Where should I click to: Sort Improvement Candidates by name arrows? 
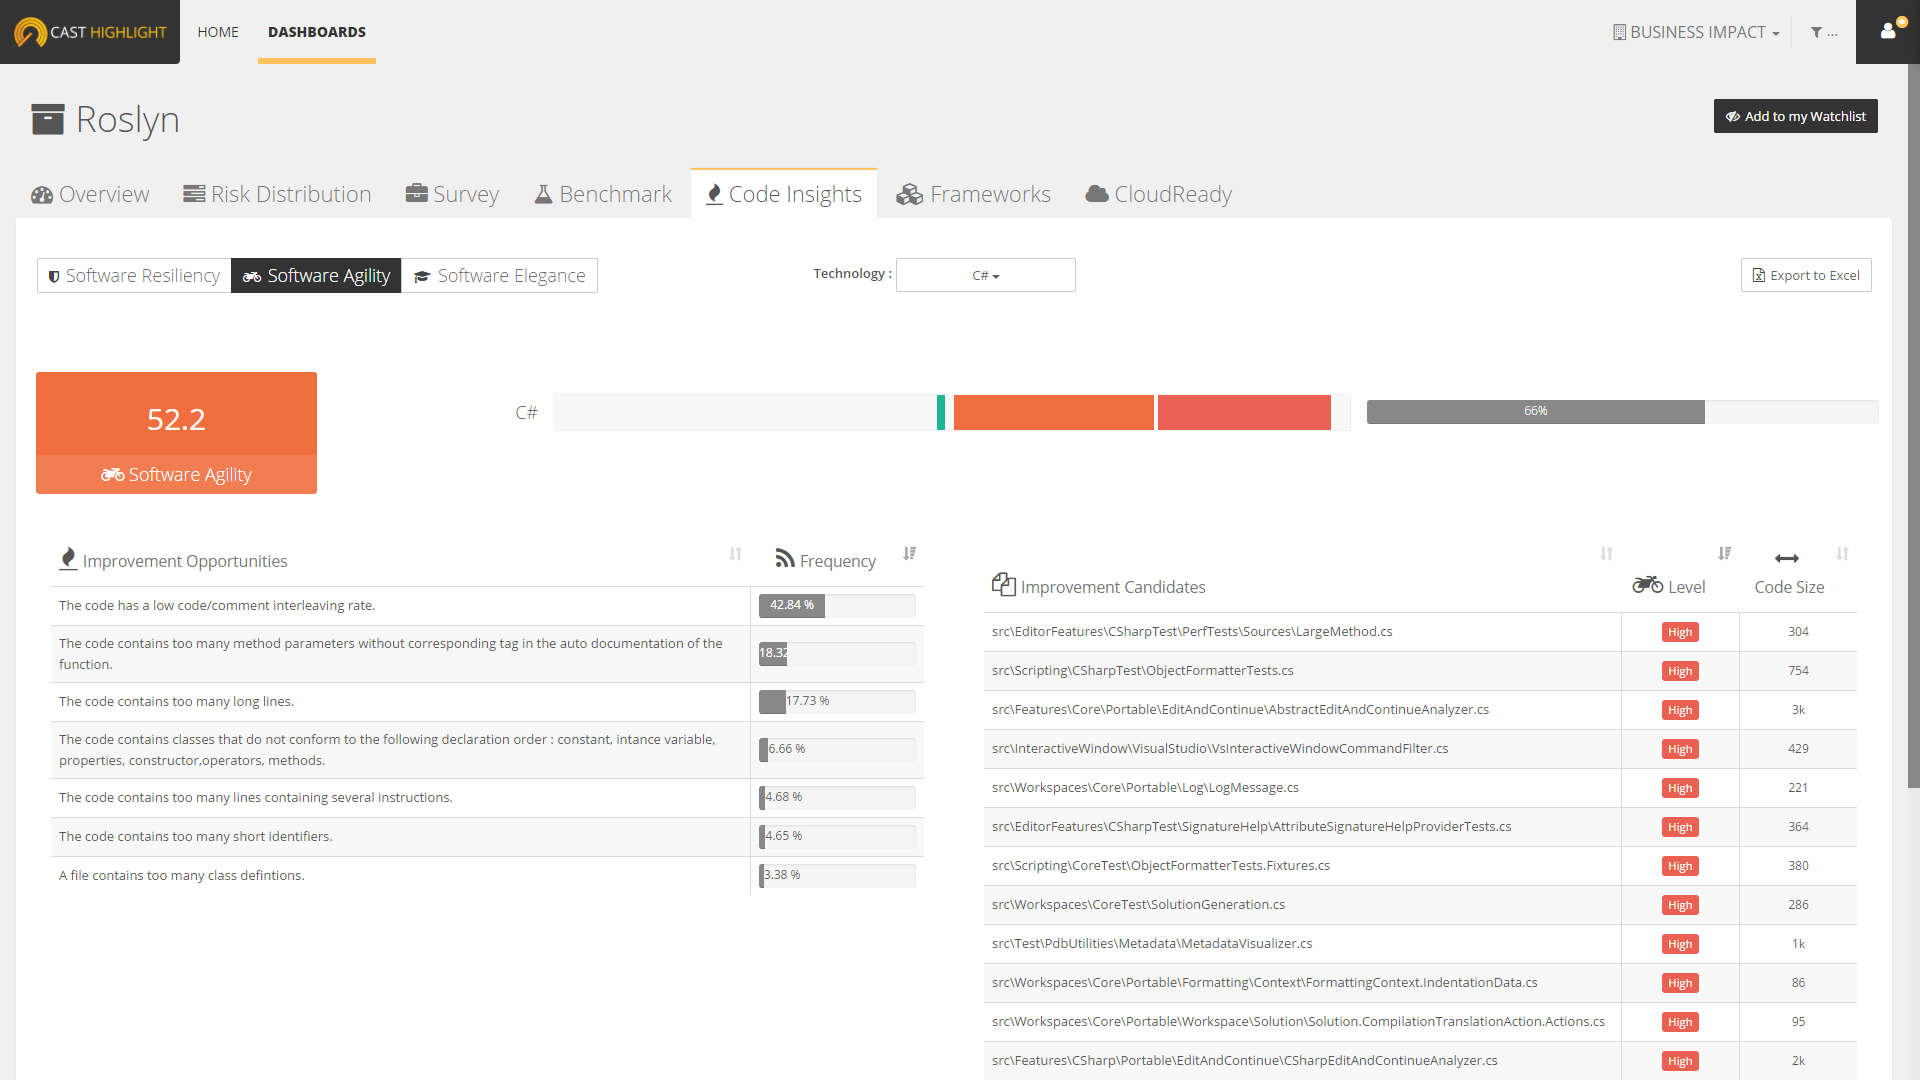(1606, 554)
